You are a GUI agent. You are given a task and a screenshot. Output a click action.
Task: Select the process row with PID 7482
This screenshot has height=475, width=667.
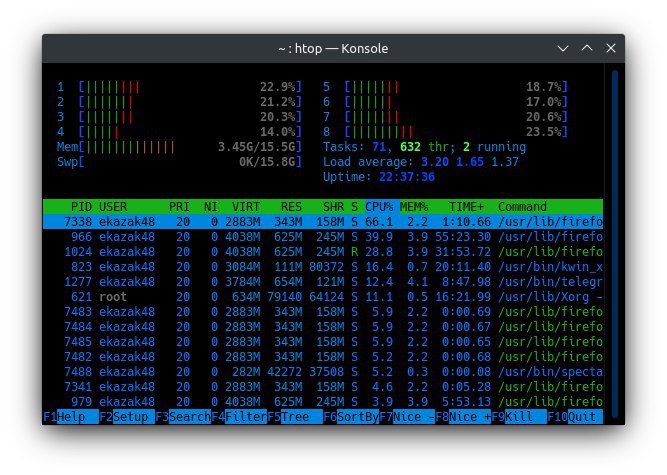[323, 357]
